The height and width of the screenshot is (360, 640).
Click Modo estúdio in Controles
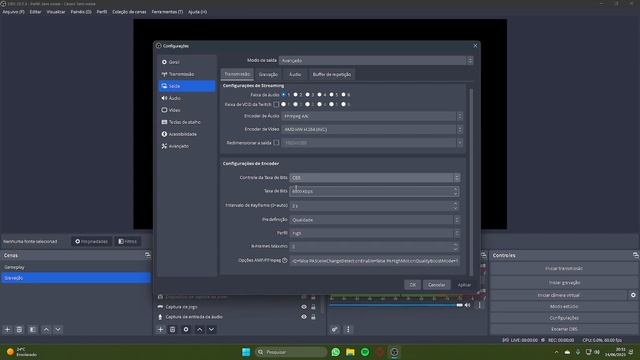tap(564, 306)
